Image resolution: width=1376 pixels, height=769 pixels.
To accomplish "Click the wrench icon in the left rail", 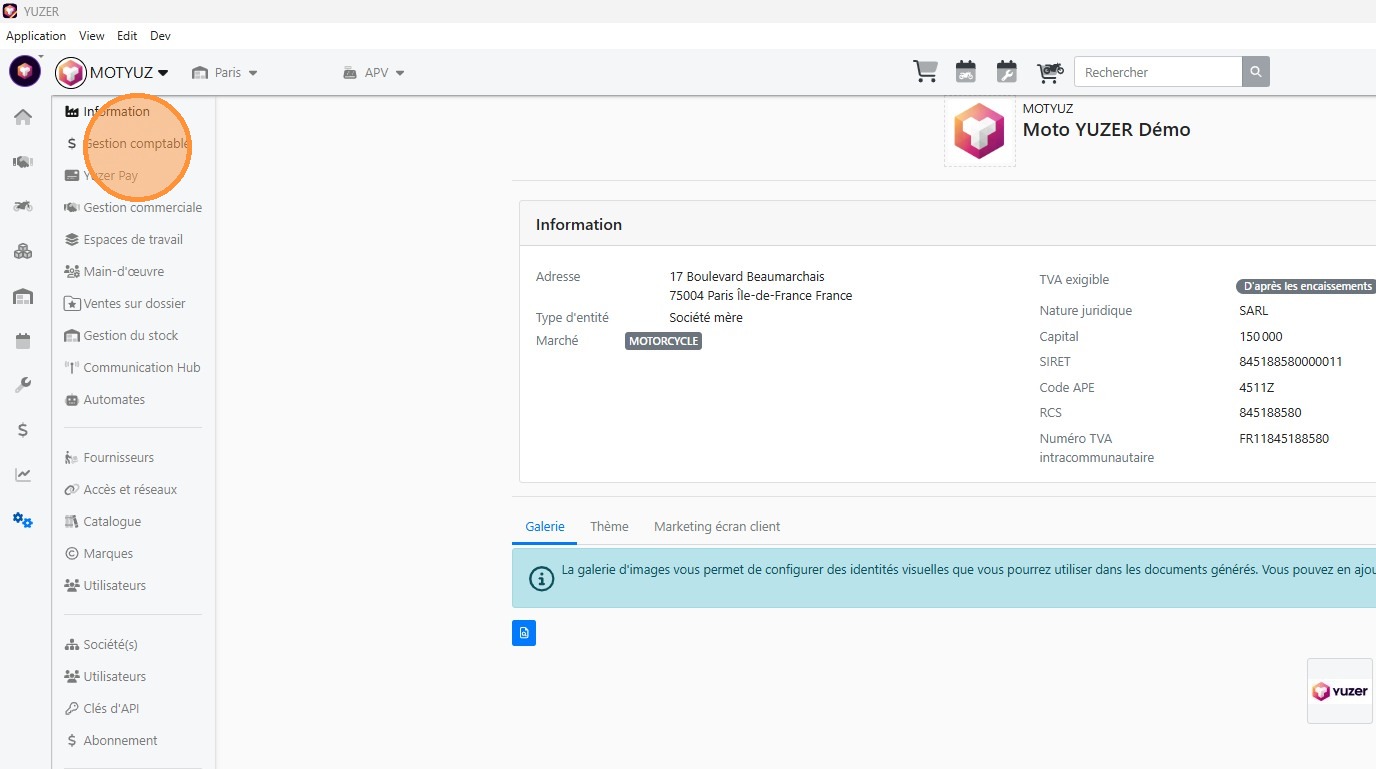I will click(23, 385).
